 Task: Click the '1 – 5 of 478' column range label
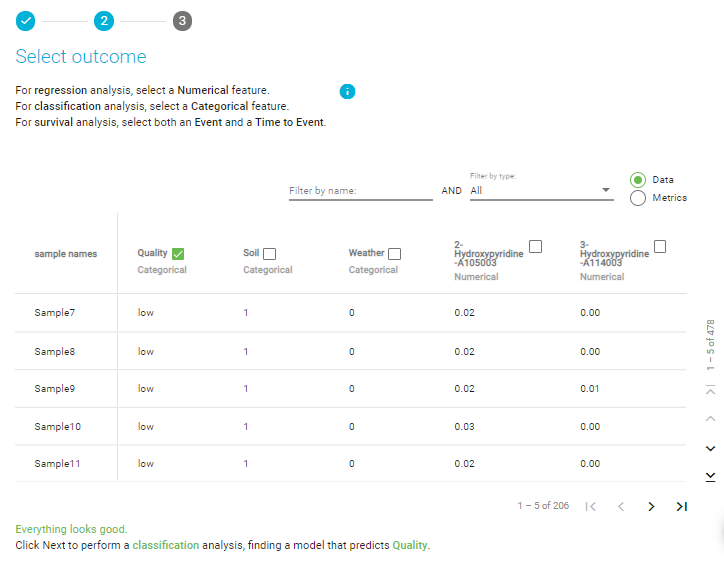click(710, 344)
